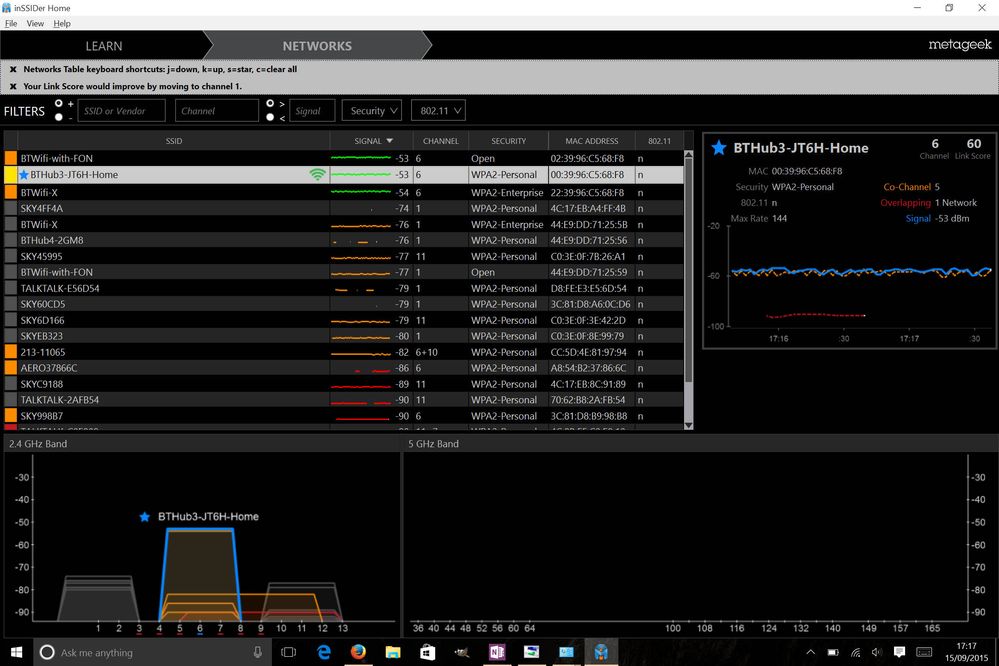Screen dimensions: 999x666
Task: Select the SKYC9188 network row
Action: click(x=344, y=384)
